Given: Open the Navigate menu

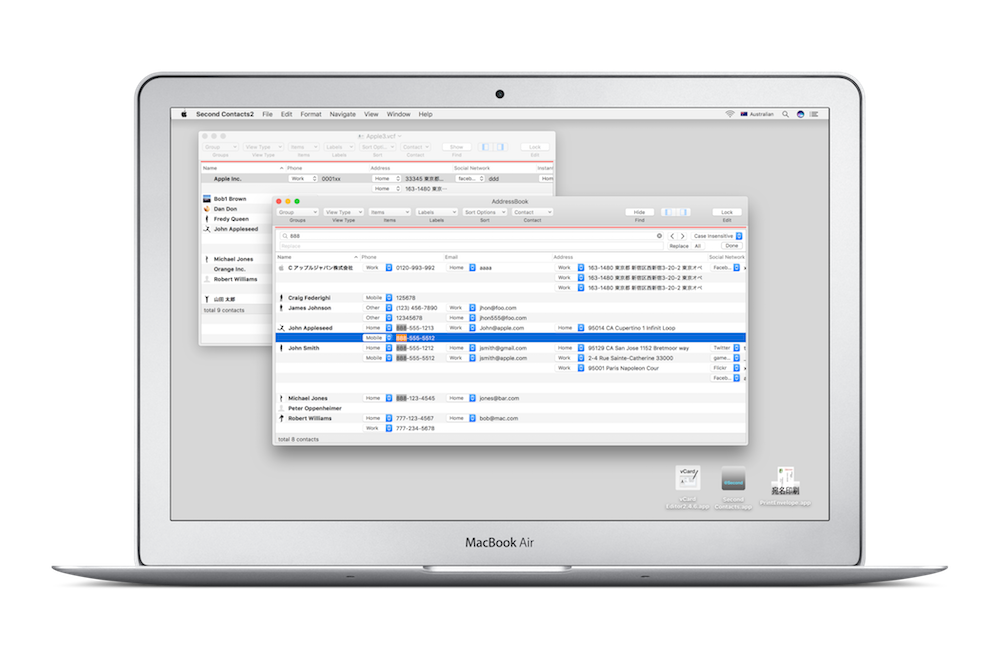Looking at the screenshot, I should (x=342, y=114).
